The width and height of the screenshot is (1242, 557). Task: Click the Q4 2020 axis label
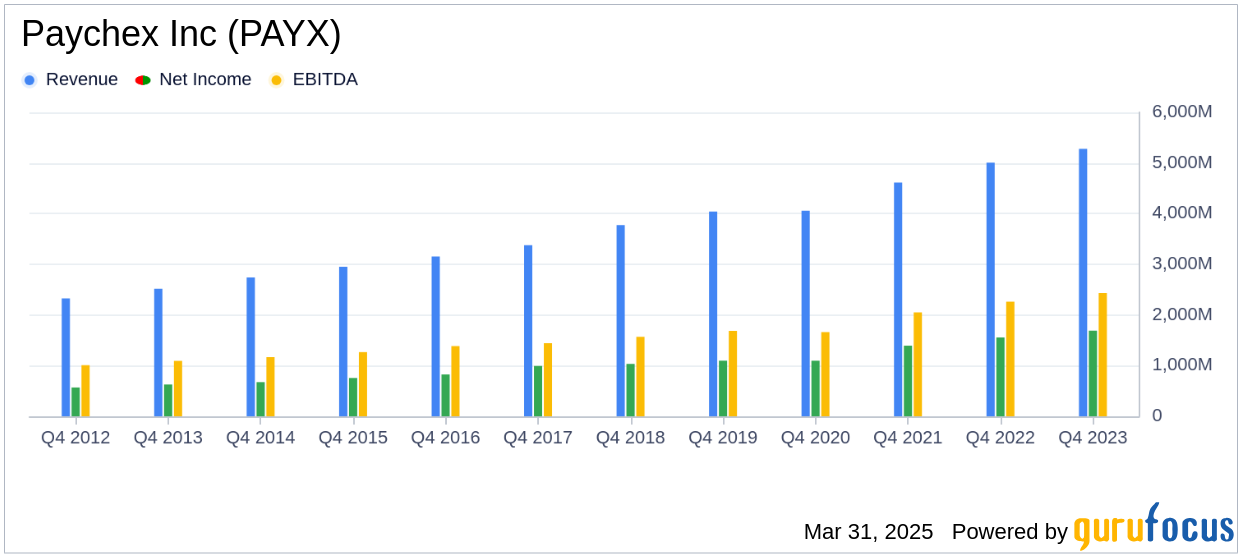816,438
